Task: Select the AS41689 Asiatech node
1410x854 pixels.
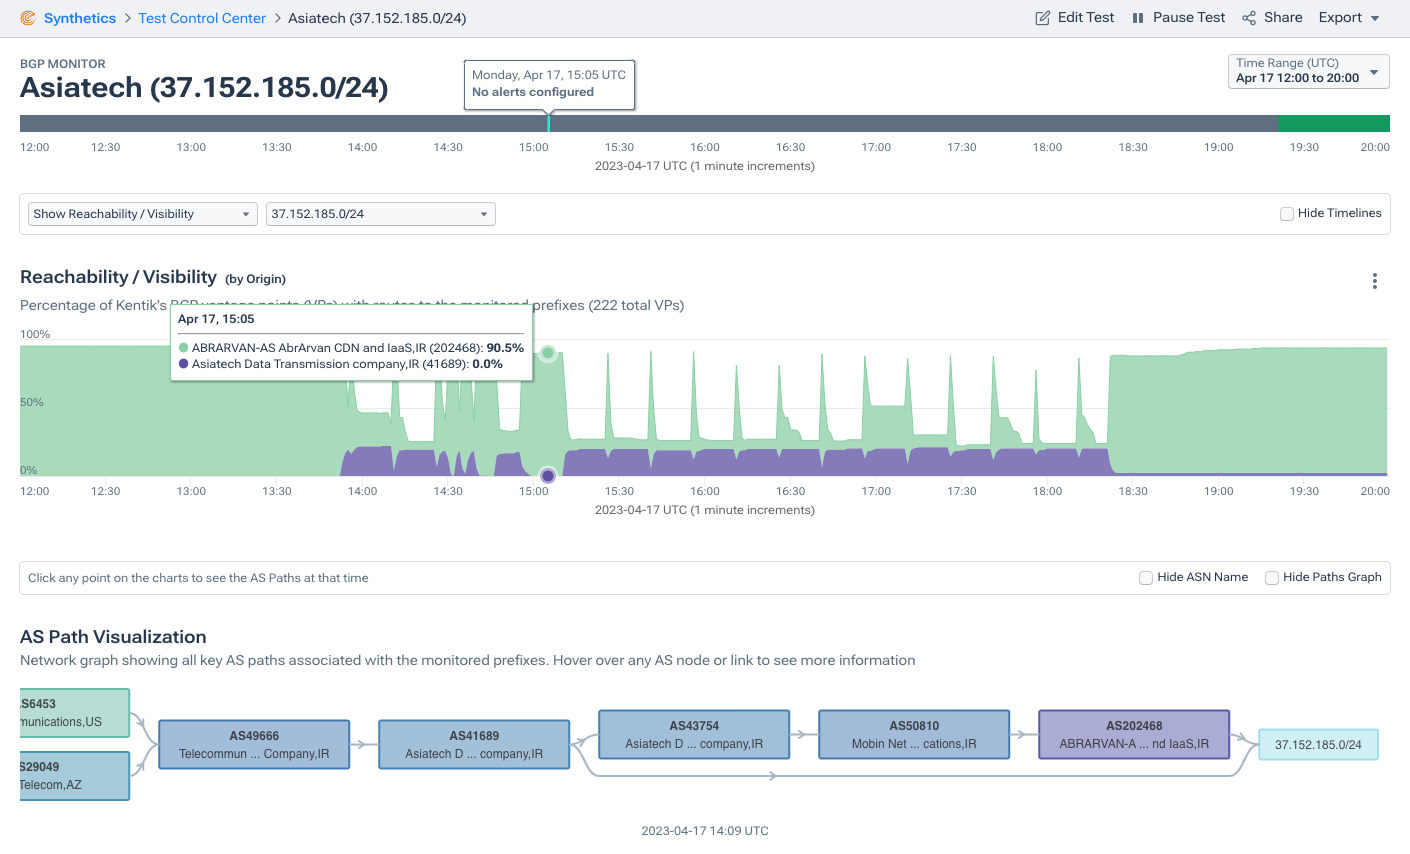Action: pos(474,745)
